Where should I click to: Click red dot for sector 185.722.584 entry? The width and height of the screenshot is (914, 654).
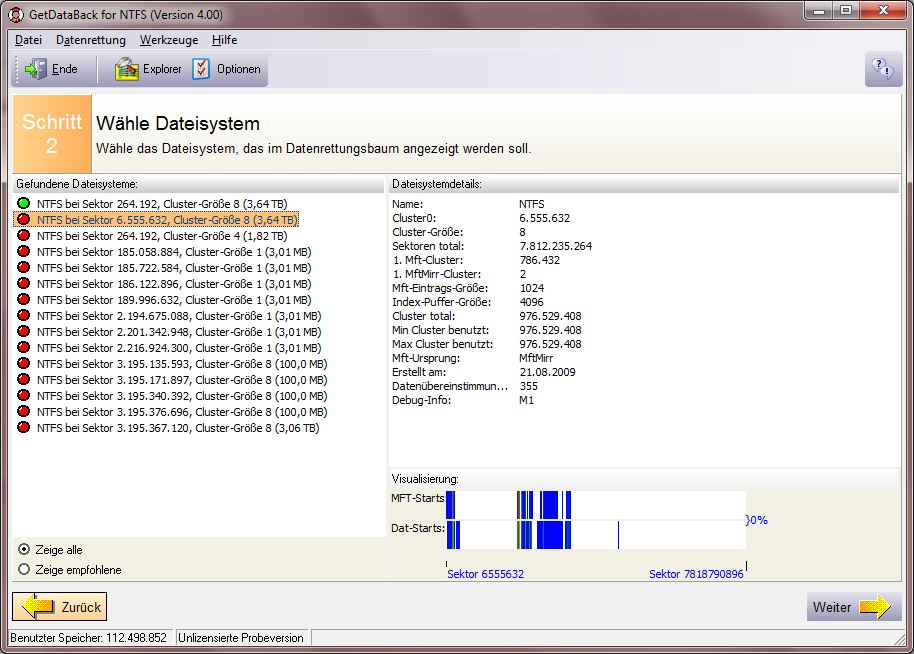pyautogui.click(x=23, y=268)
